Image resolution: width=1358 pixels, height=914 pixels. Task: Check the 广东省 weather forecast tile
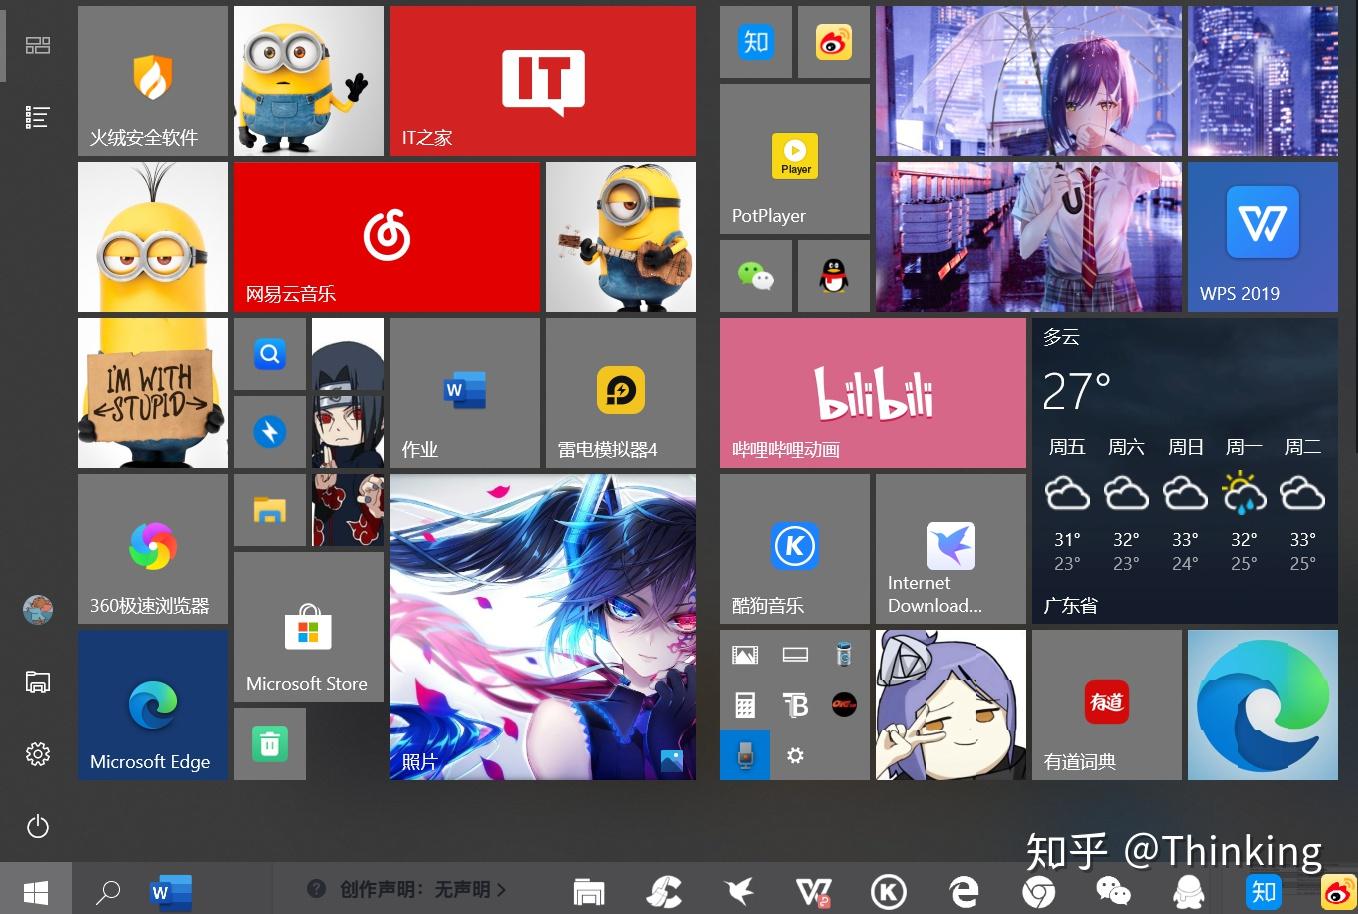pyautogui.click(x=1184, y=470)
